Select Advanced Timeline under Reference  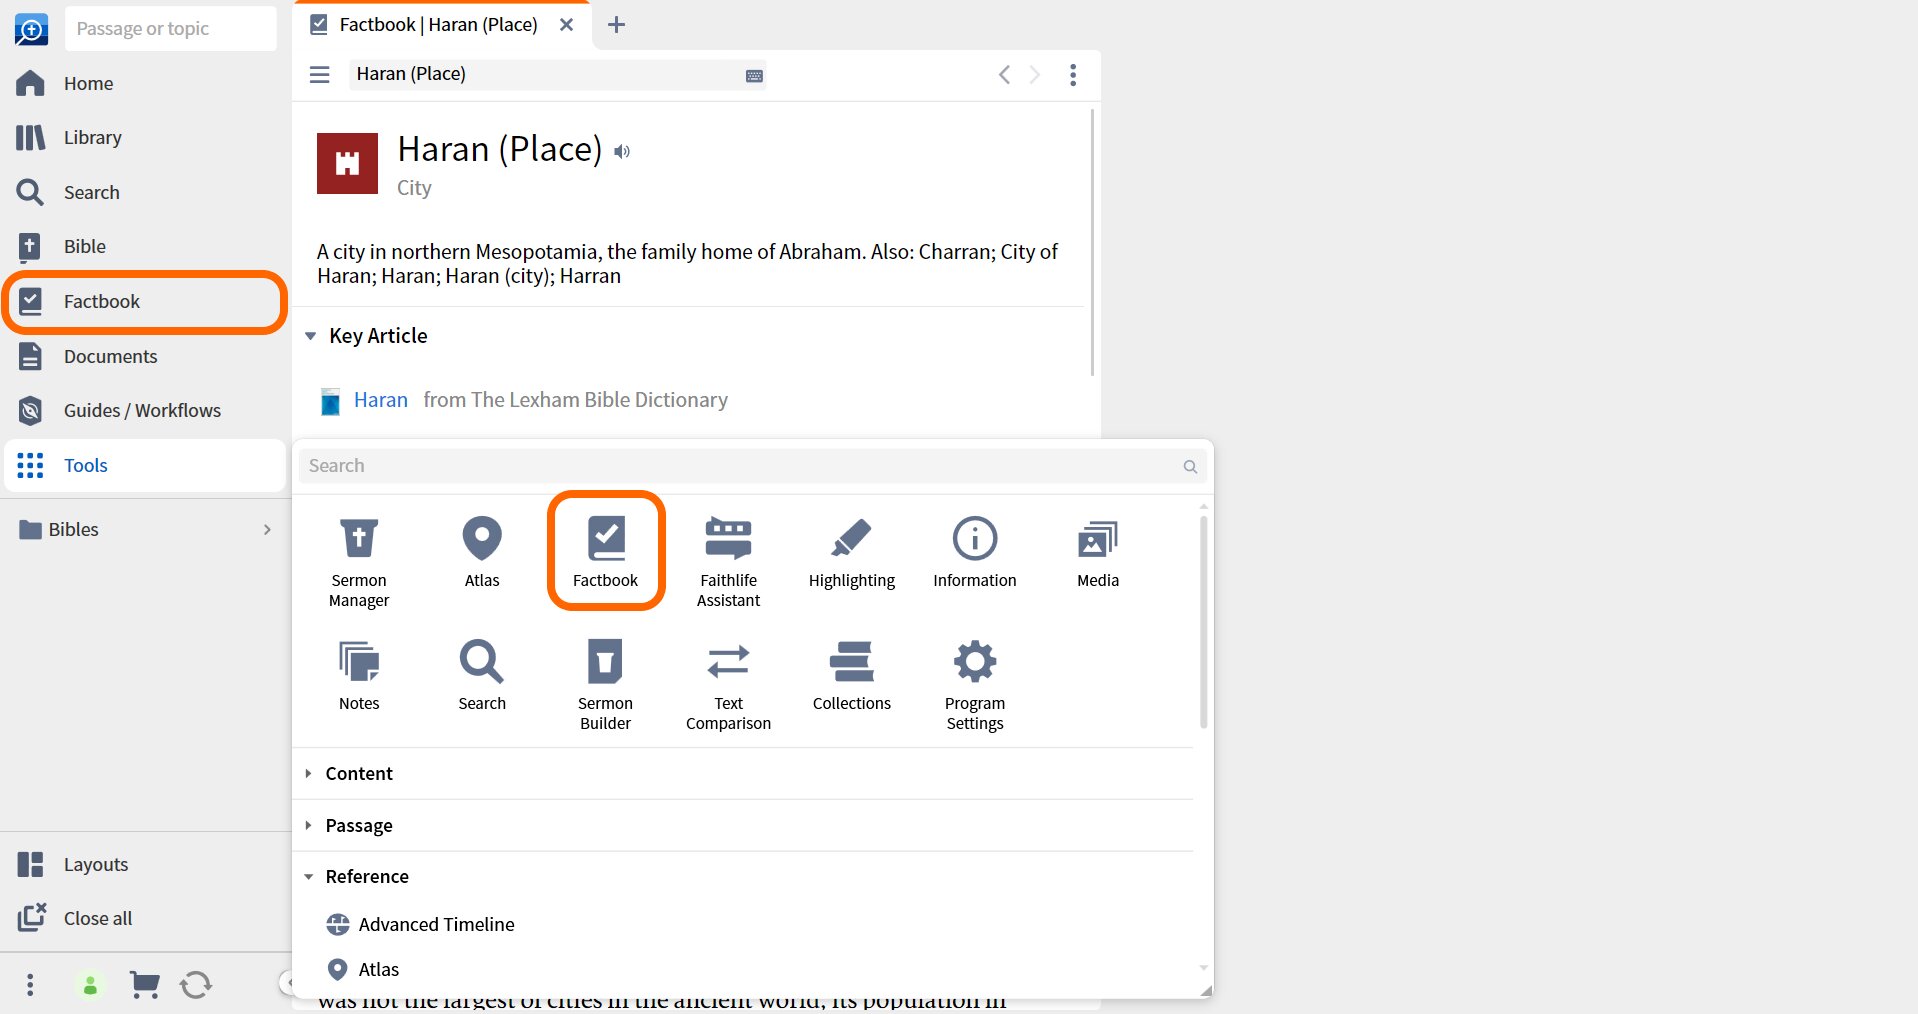436,924
